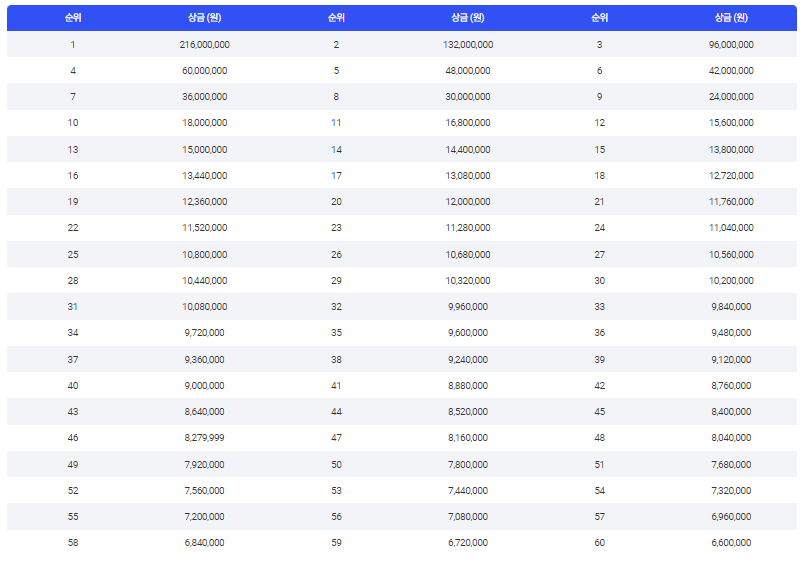Select the 6,720,000 prize value
The height and width of the screenshot is (572, 803).
click(468, 543)
